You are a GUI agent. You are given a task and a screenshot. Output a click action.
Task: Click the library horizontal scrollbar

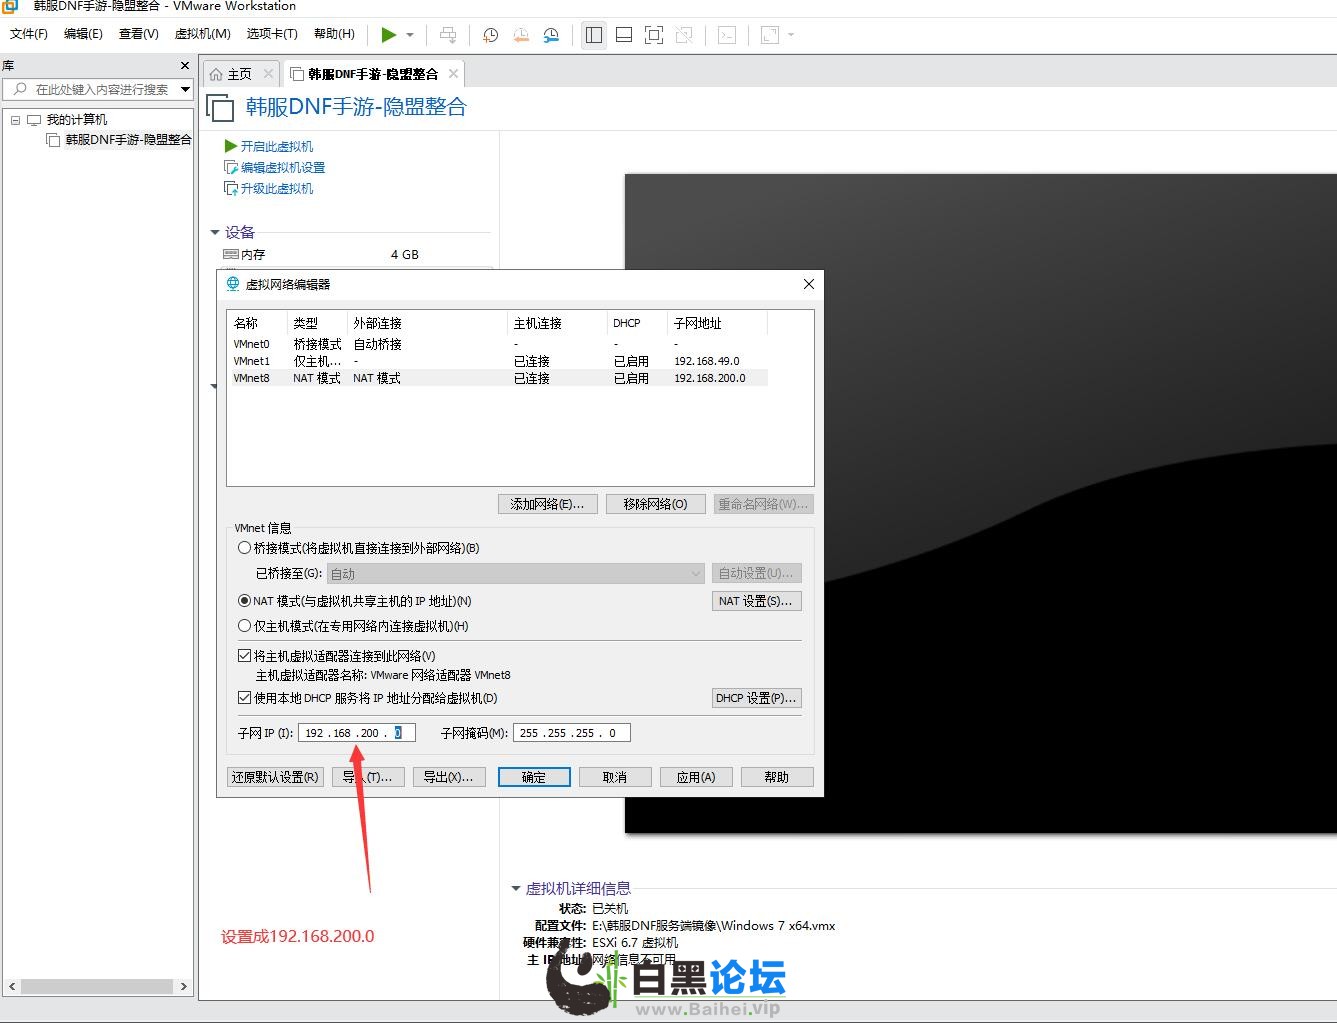click(x=98, y=986)
